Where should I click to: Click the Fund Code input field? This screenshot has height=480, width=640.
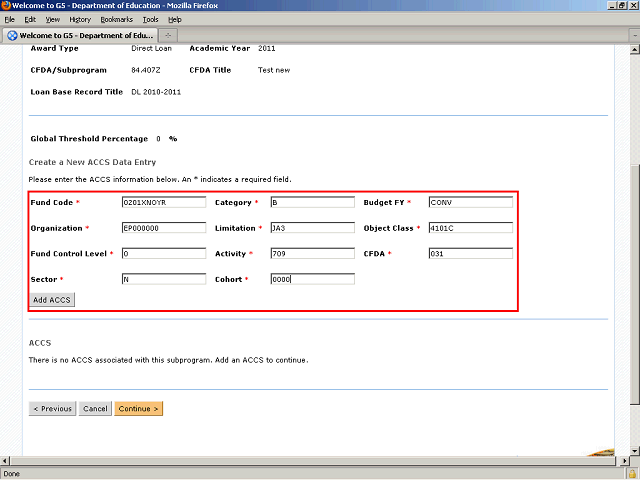point(163,202)
